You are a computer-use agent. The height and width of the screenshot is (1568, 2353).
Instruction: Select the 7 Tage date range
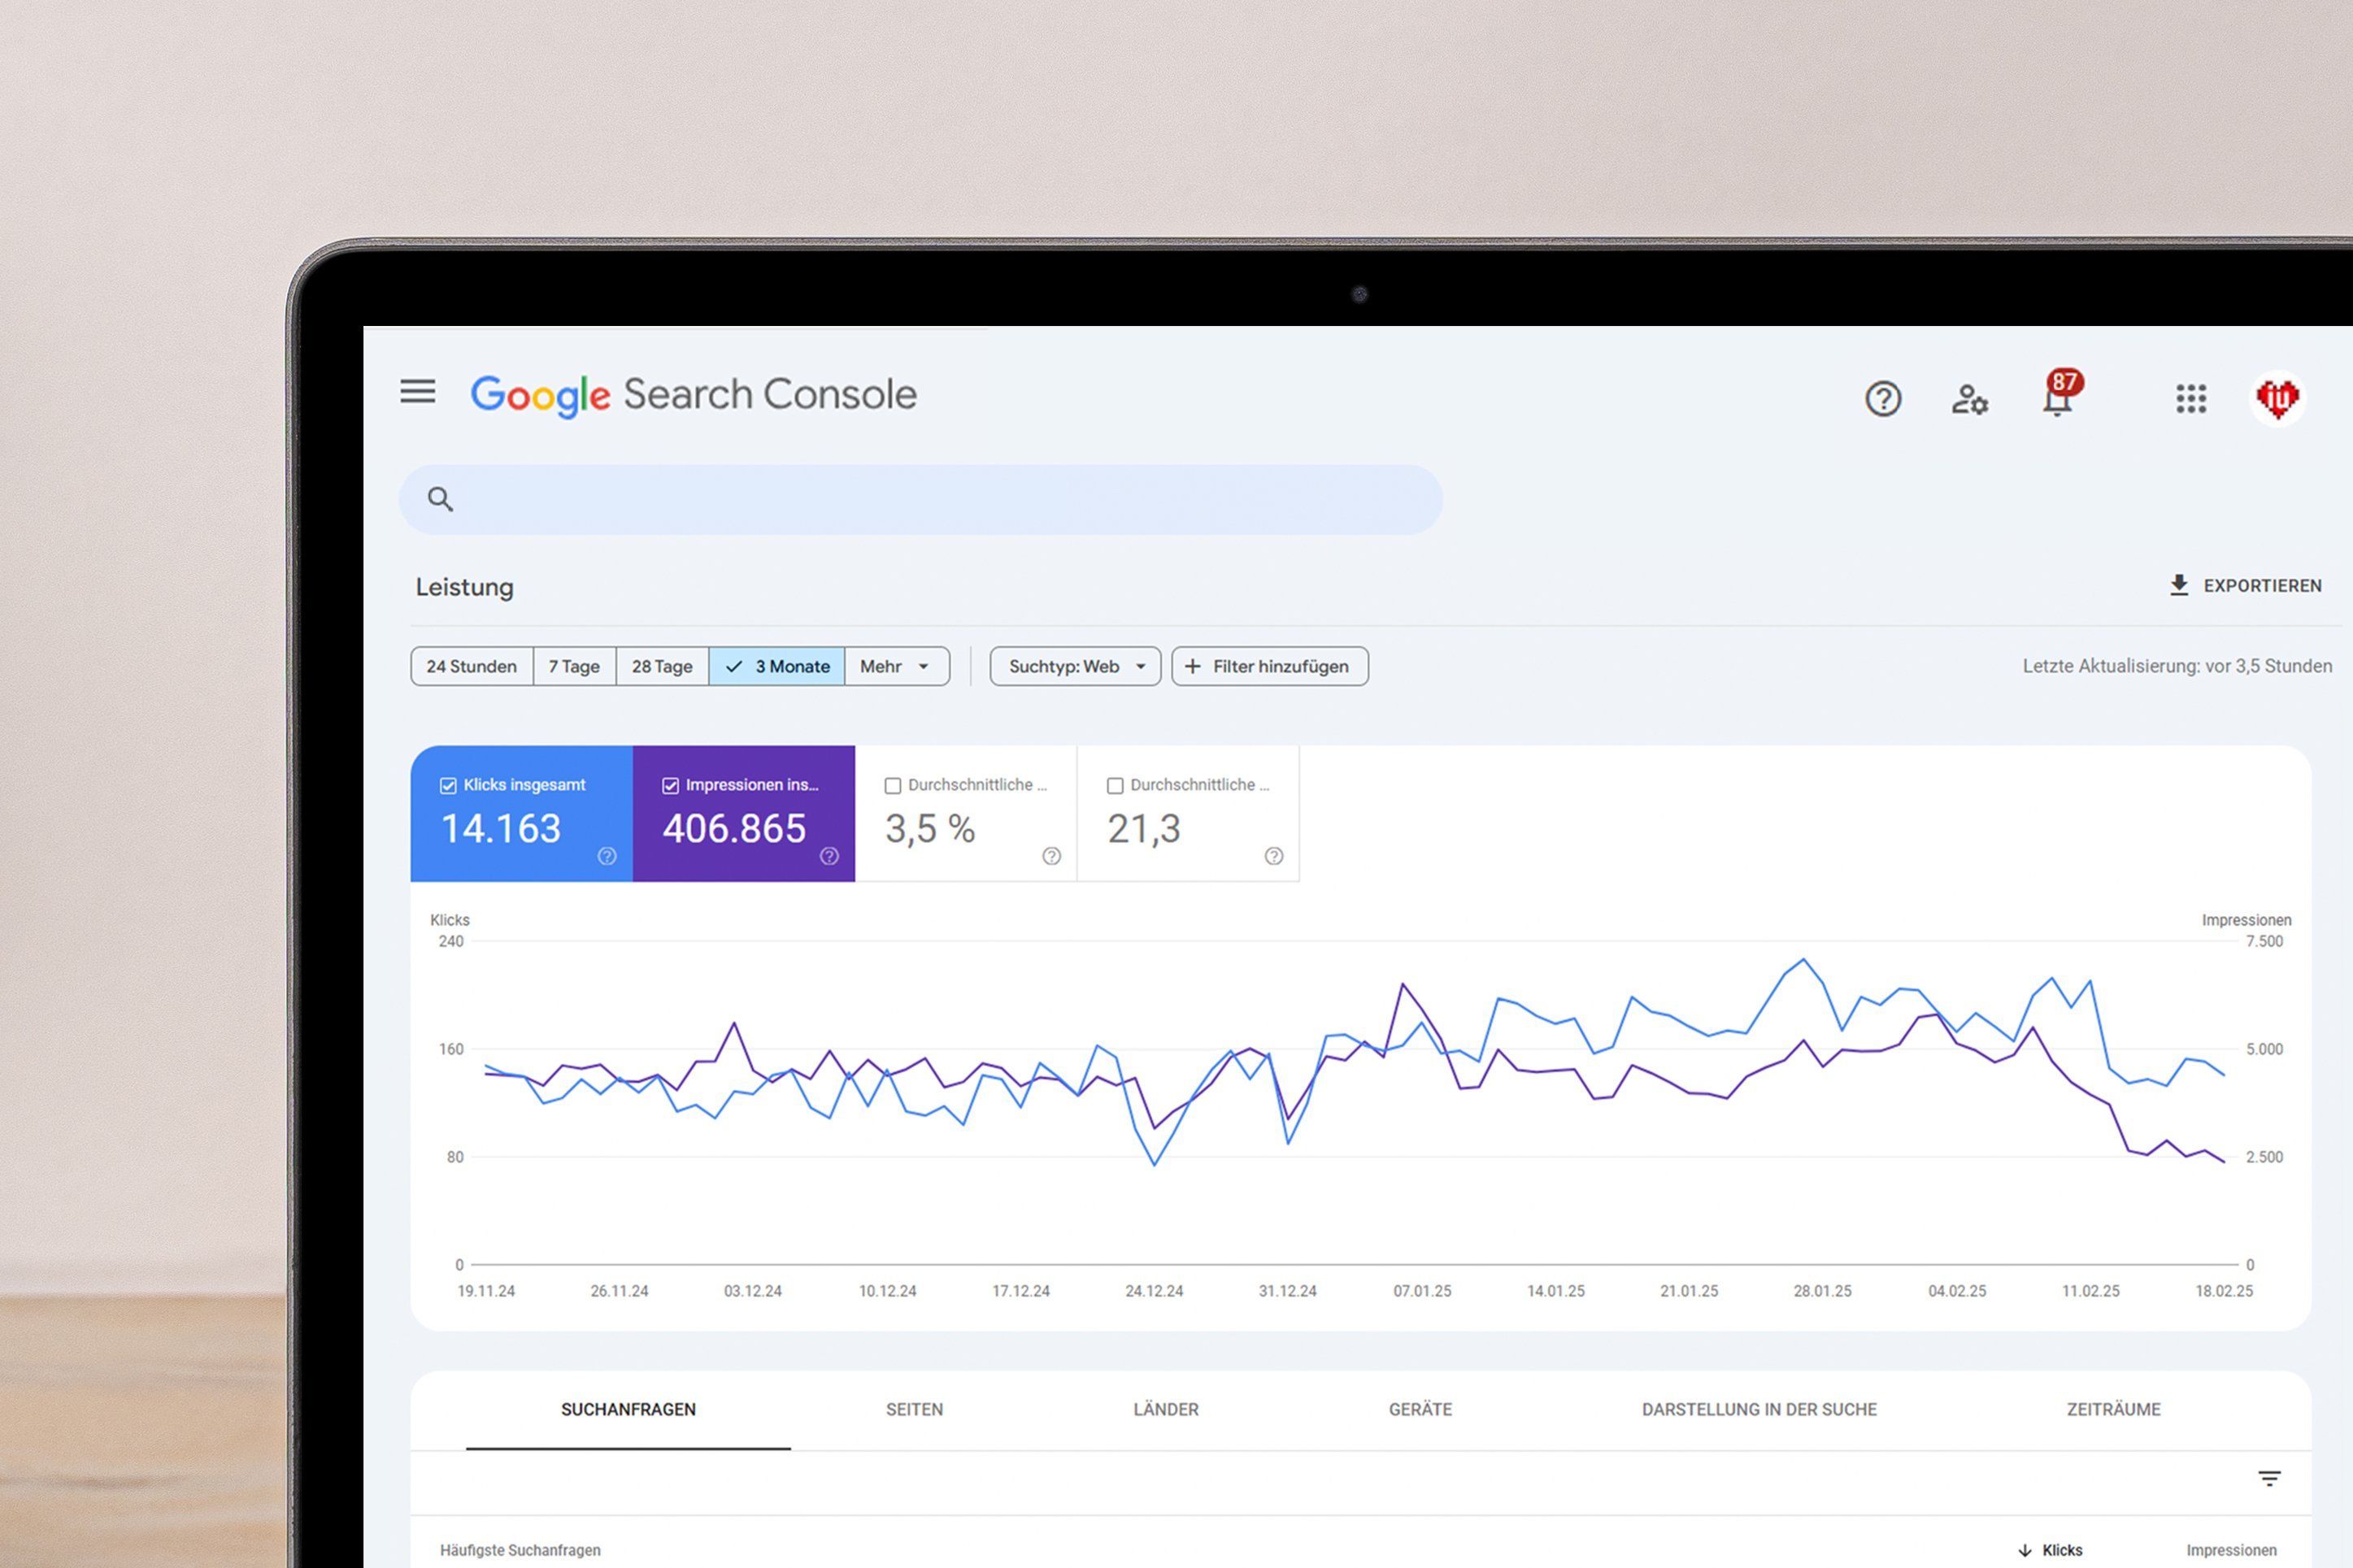tap(574, 666)
